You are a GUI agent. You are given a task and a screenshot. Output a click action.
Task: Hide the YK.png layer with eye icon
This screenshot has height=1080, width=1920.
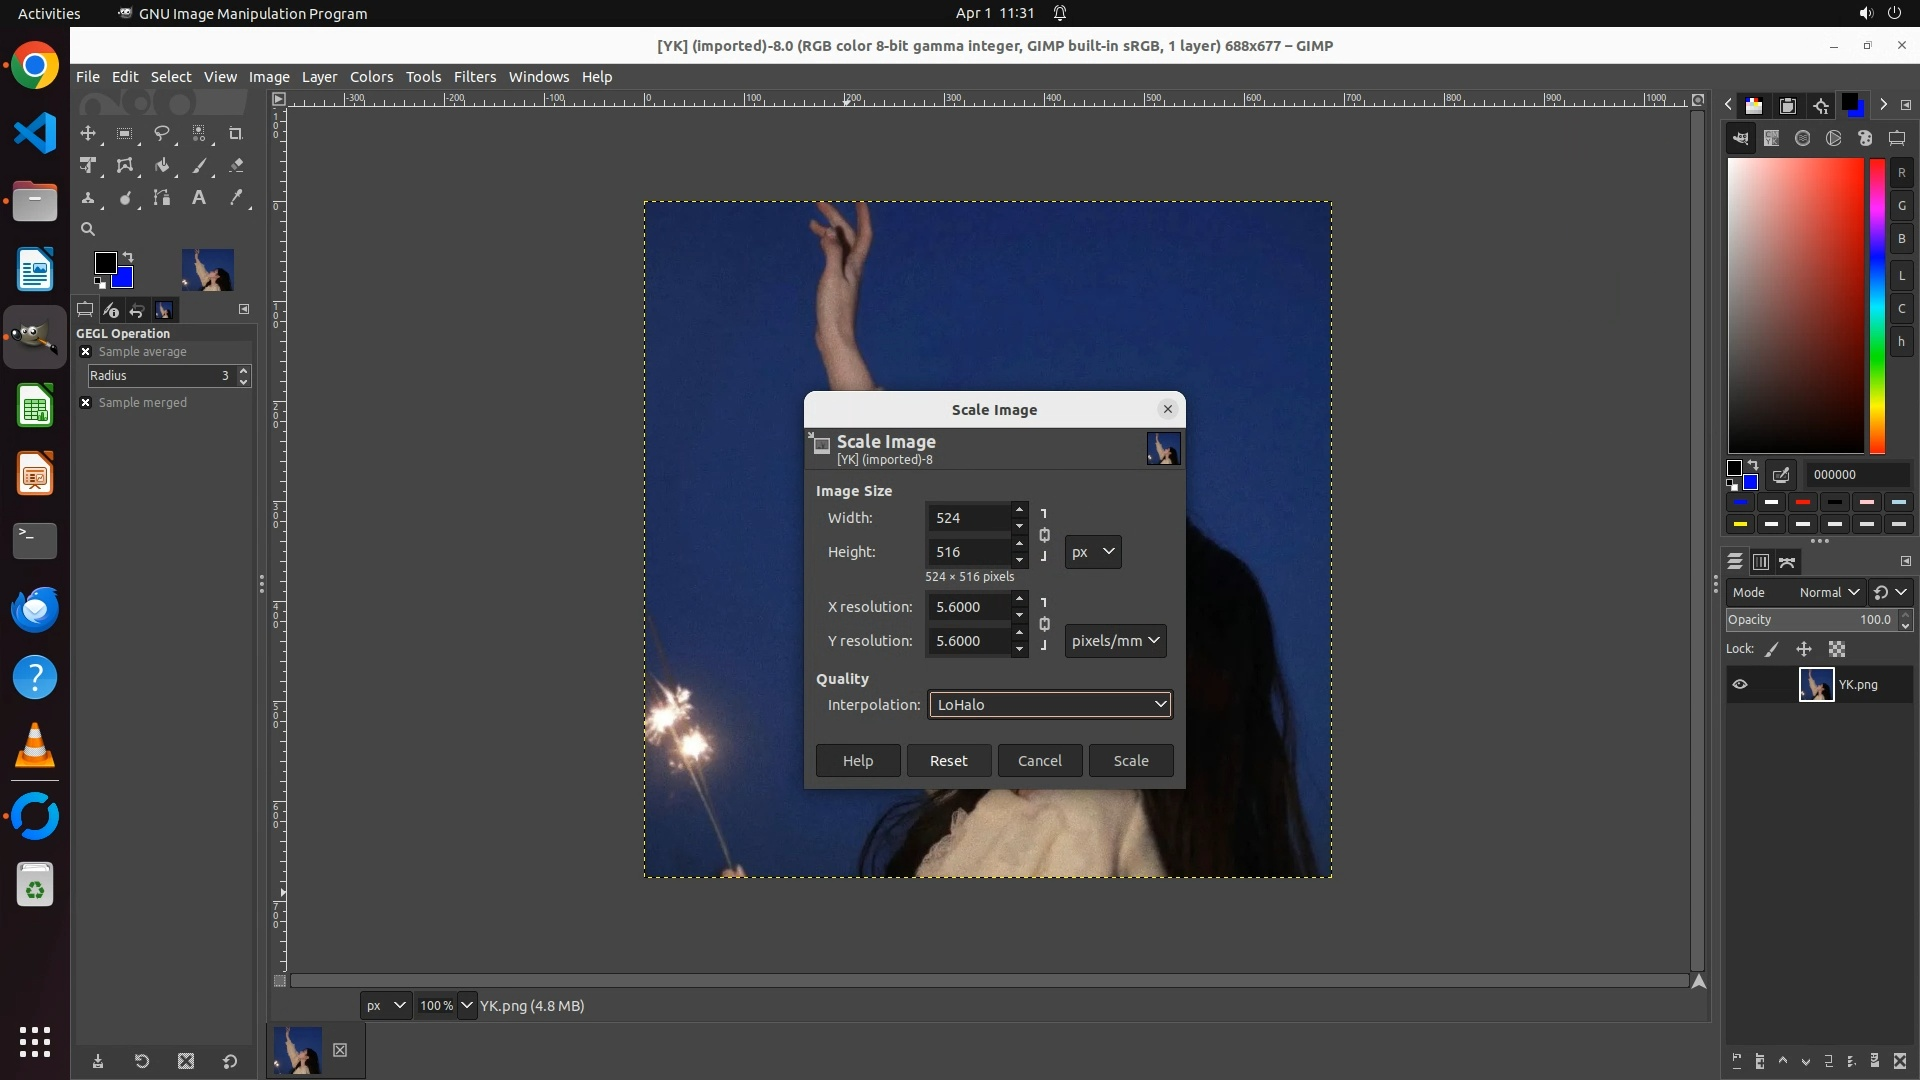1740,685
